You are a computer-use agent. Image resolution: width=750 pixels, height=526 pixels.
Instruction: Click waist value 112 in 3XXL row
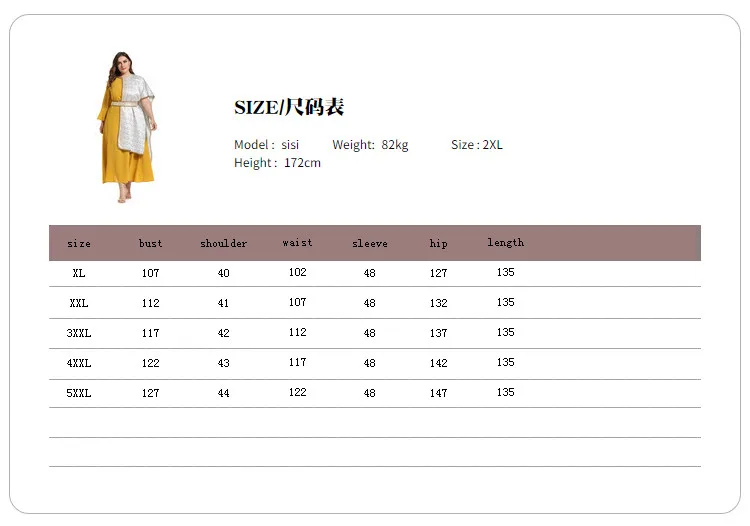coord(298,332)
